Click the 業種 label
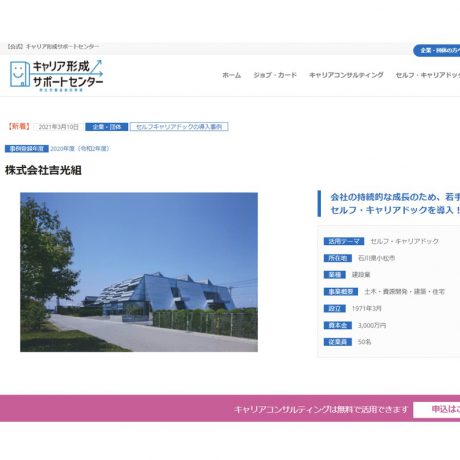This screenshot has height=460, width=460. pos(335,275)
